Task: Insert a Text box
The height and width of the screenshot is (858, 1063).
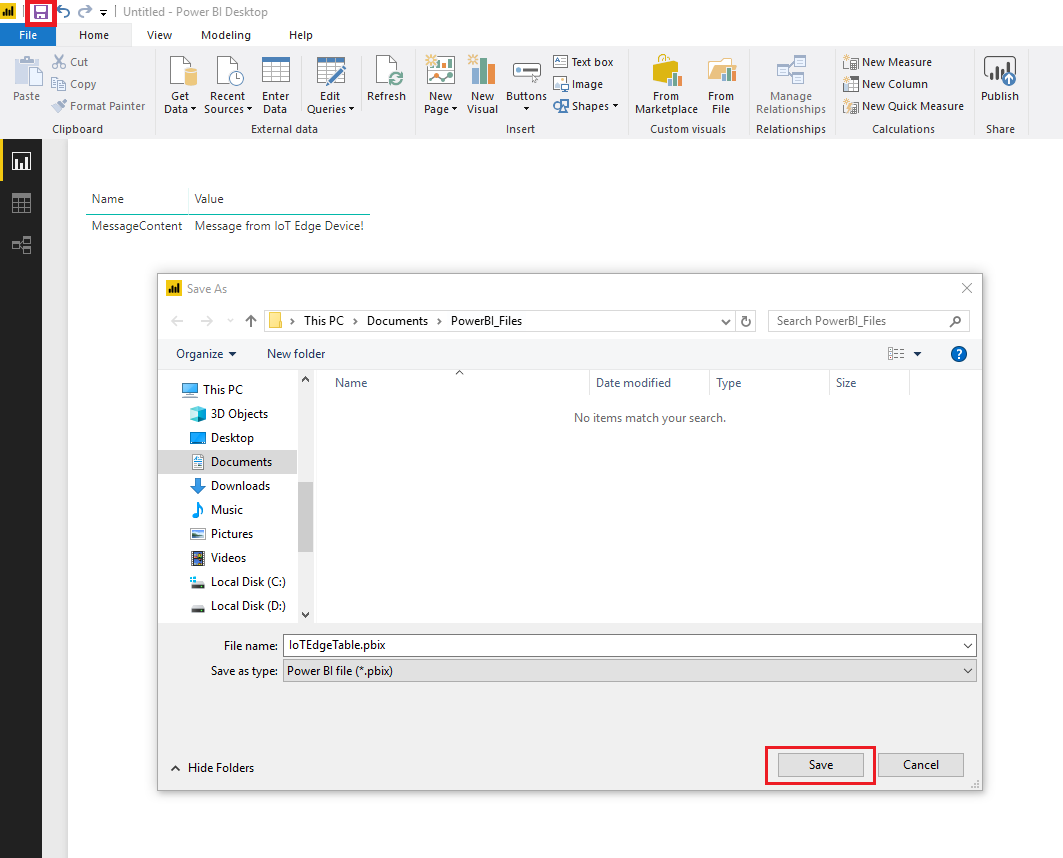Action: [x=584, y=61]
